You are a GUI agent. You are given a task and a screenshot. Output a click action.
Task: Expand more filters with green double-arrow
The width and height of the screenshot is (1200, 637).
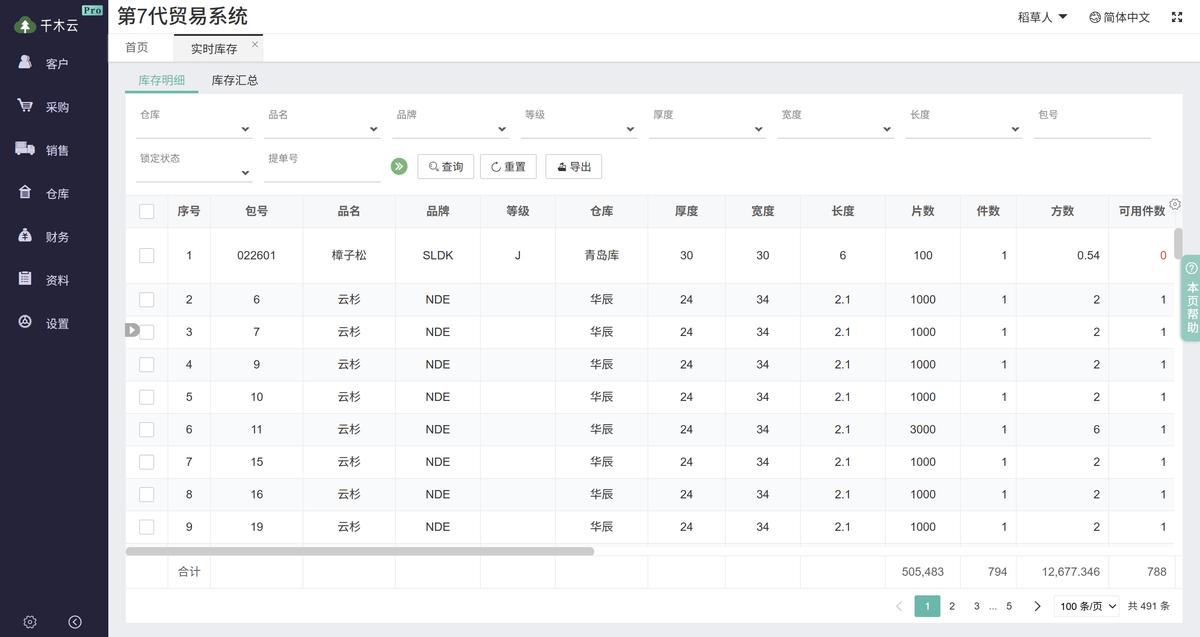click(x=399, y=167)
